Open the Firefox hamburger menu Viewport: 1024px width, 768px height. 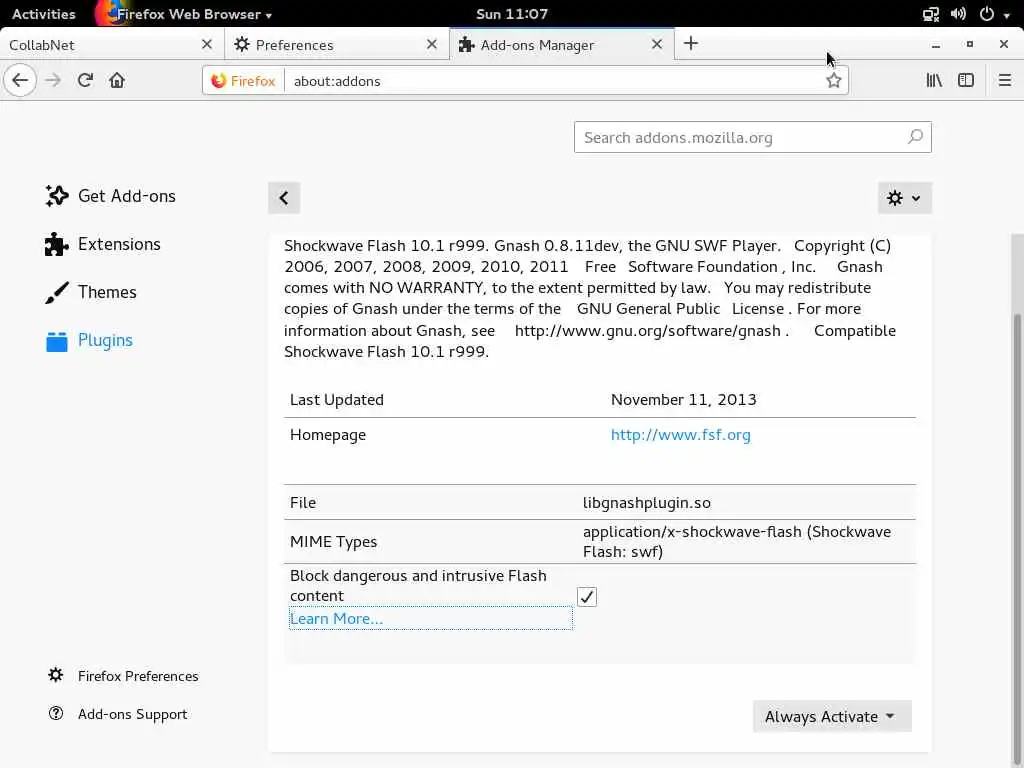click(1004, 80)
